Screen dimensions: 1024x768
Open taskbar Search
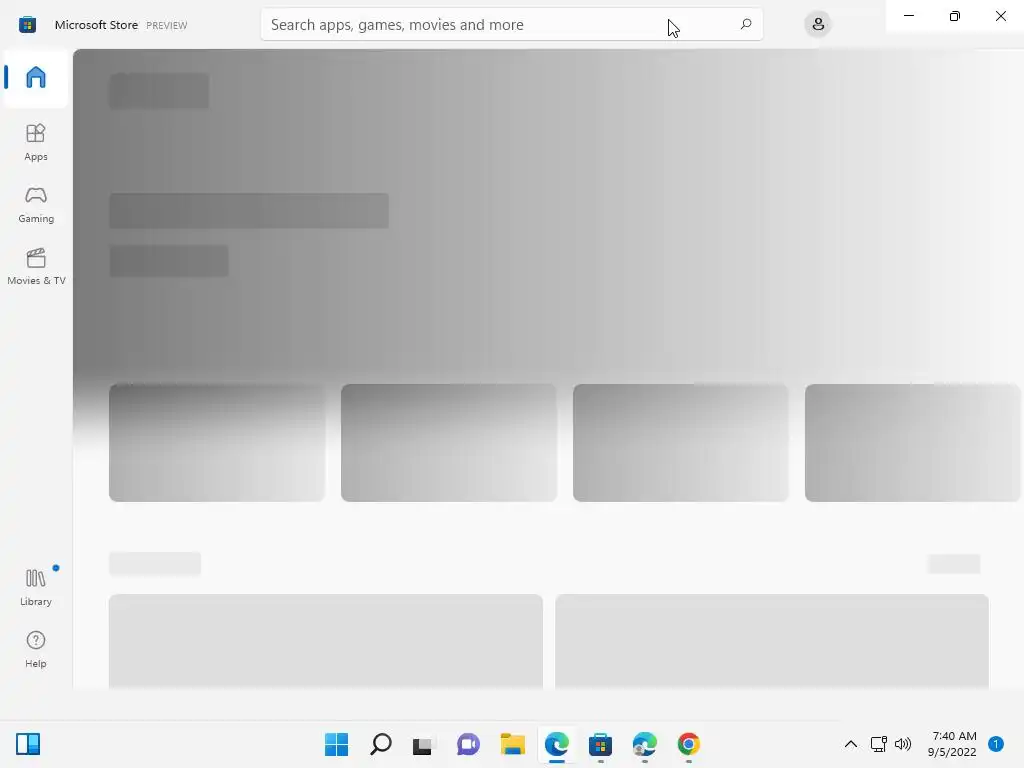click(x=381, y=744)
